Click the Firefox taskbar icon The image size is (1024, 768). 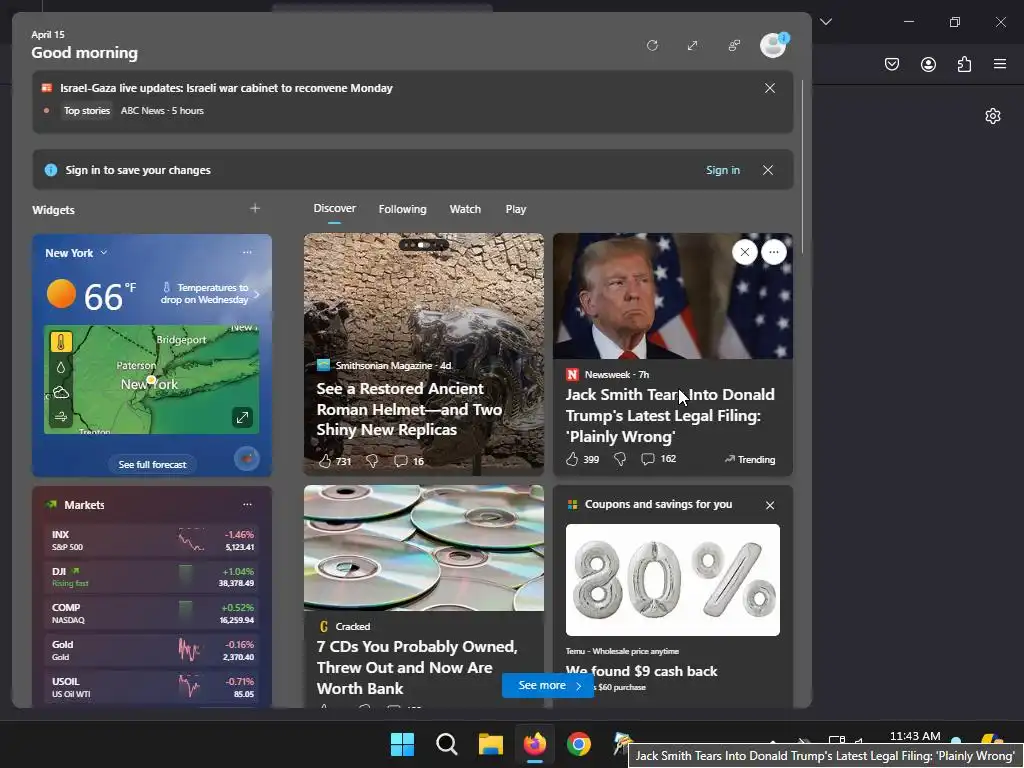tap(535, 744)
